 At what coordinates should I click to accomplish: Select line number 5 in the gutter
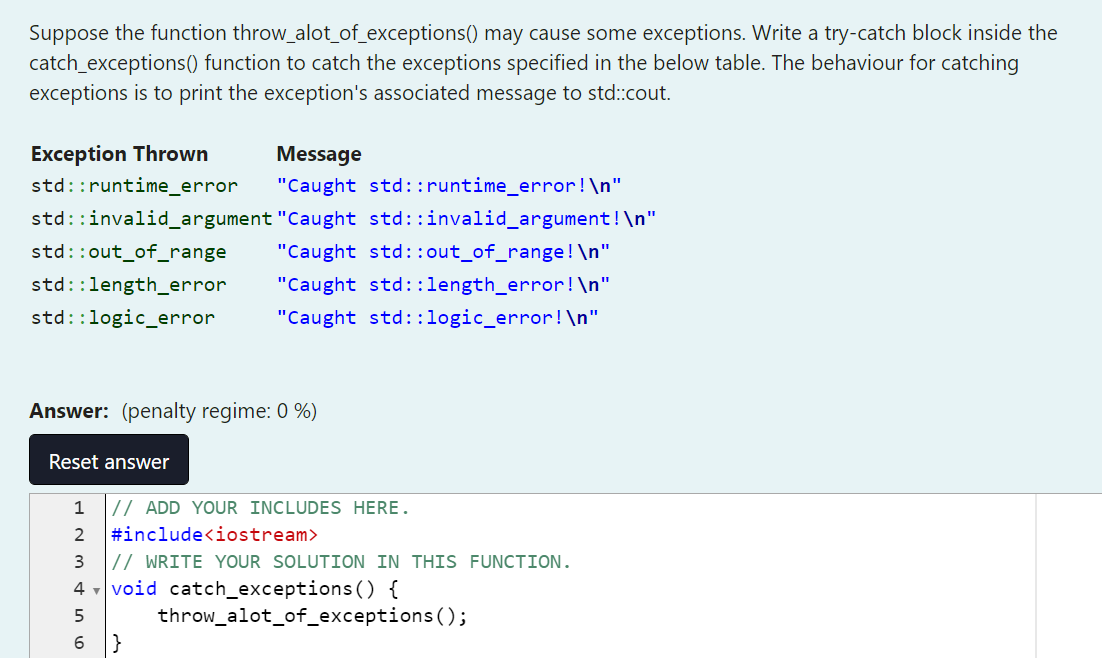tap(79, 615)
